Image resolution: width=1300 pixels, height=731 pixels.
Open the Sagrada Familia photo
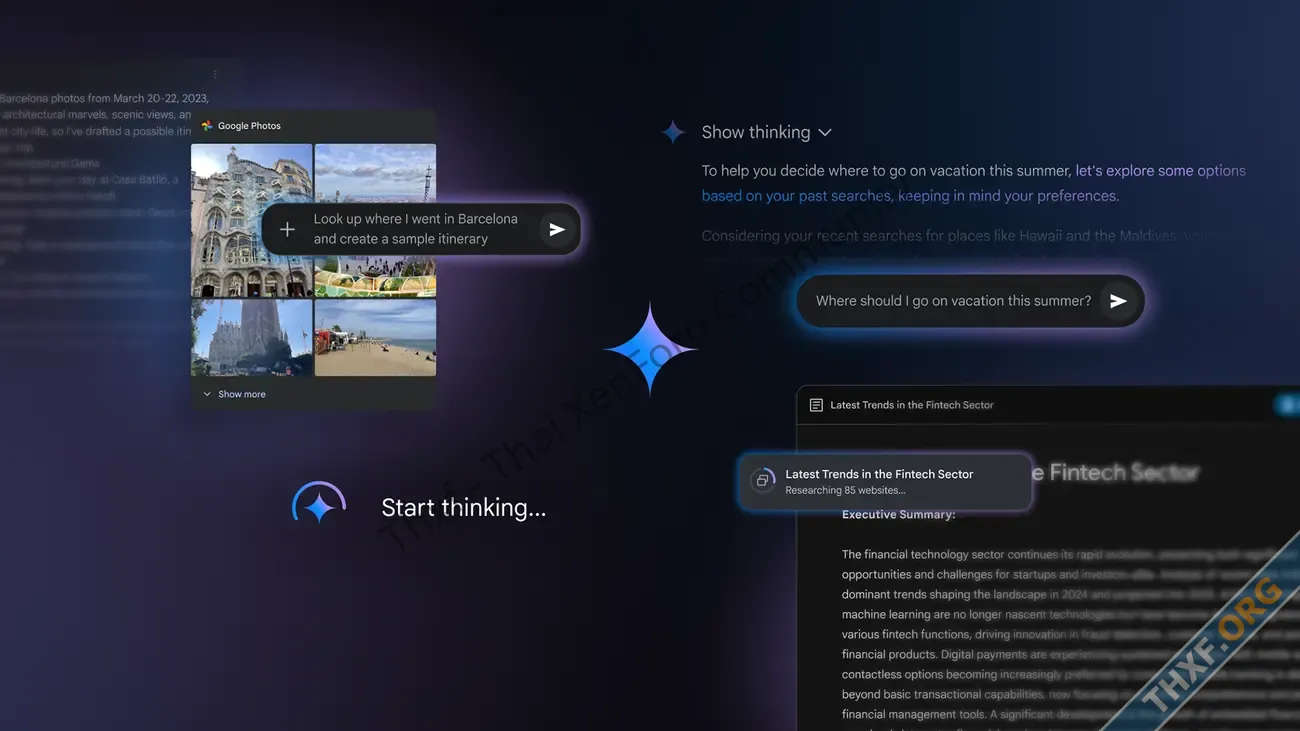(251, 338)
